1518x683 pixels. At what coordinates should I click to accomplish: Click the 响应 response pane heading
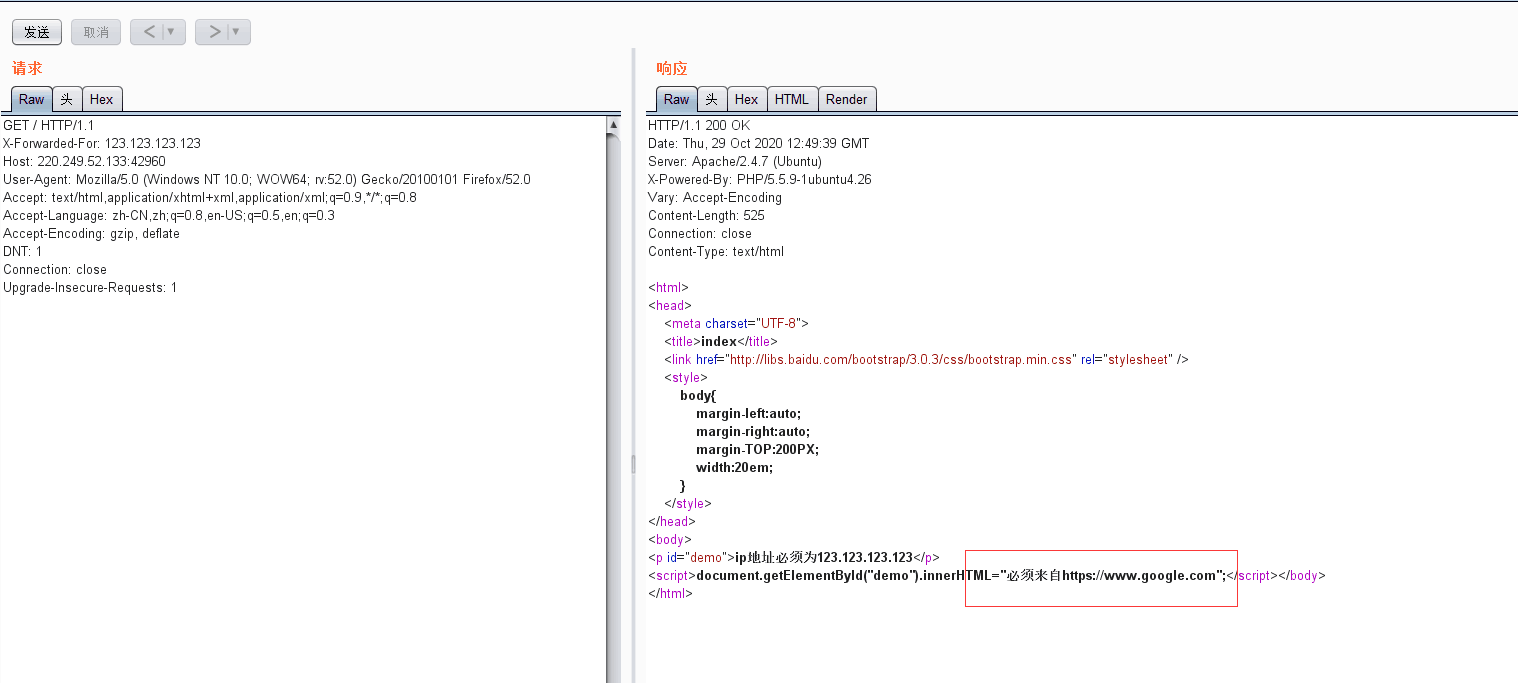(672, 69)
